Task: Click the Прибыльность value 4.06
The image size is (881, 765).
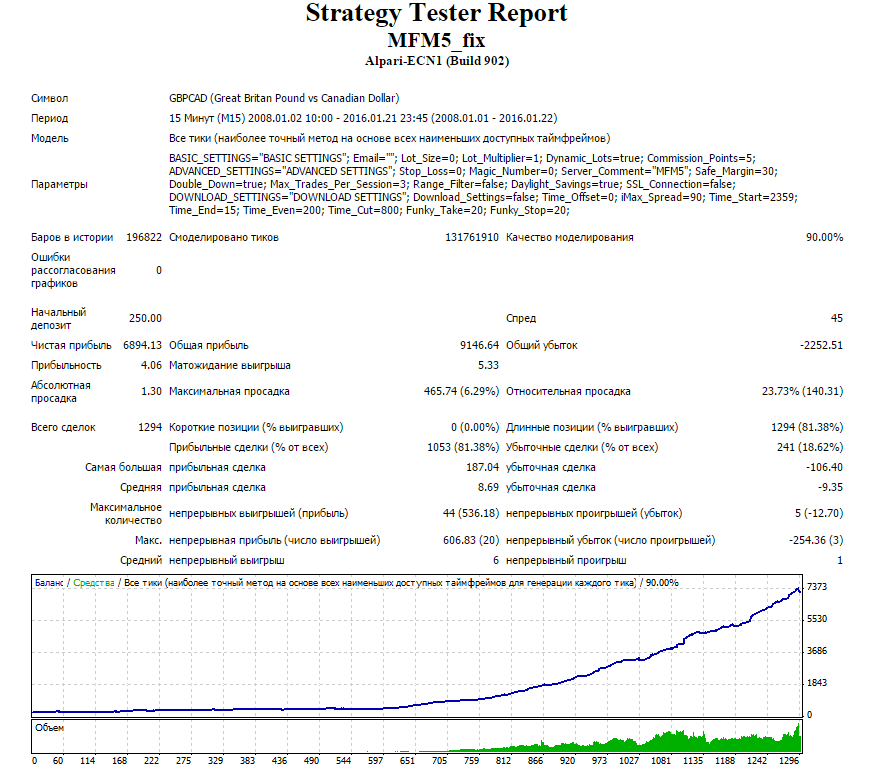Action: 151,366
